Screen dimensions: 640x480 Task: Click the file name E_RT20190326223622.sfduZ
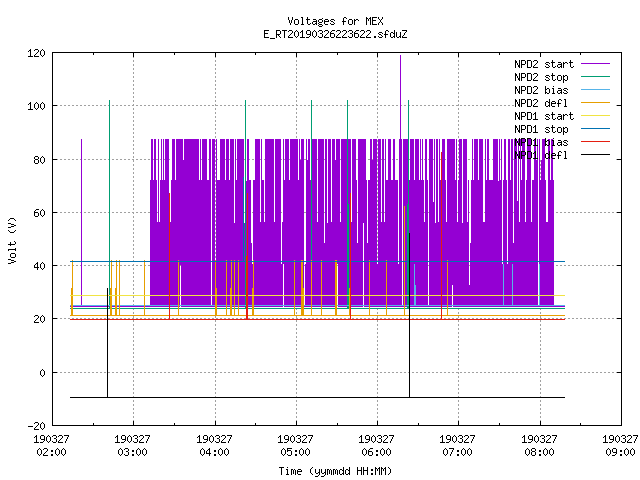335,34
